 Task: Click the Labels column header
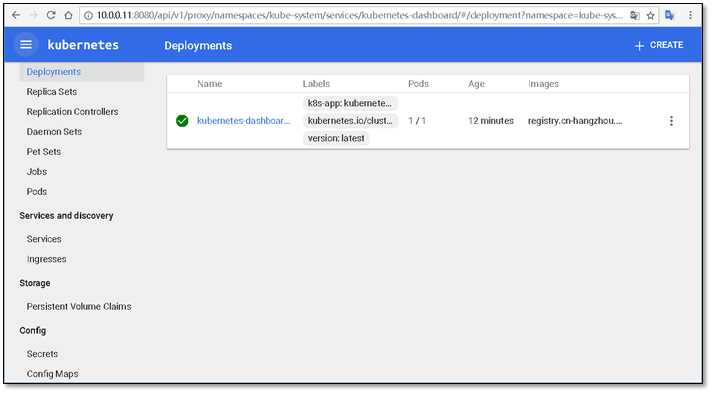tap(316, 84)
